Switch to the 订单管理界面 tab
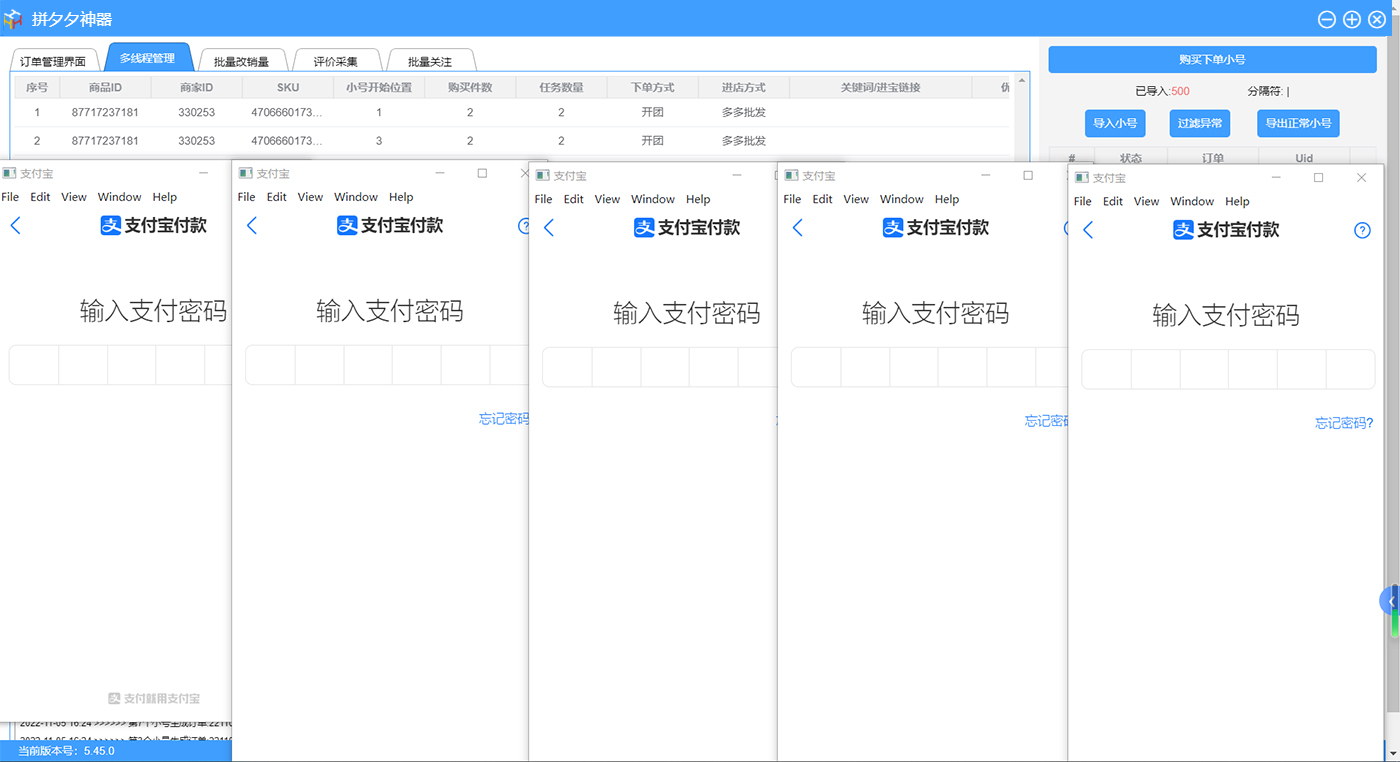The image size is (1400, 762). (x=54, y=61)
